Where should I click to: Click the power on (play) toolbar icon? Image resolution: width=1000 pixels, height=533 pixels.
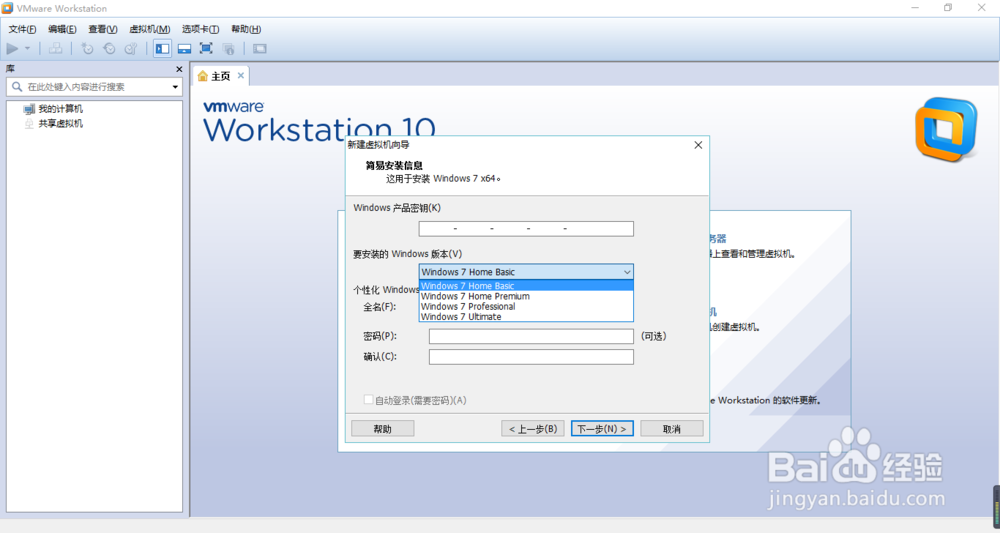click(x=12, y=48)
